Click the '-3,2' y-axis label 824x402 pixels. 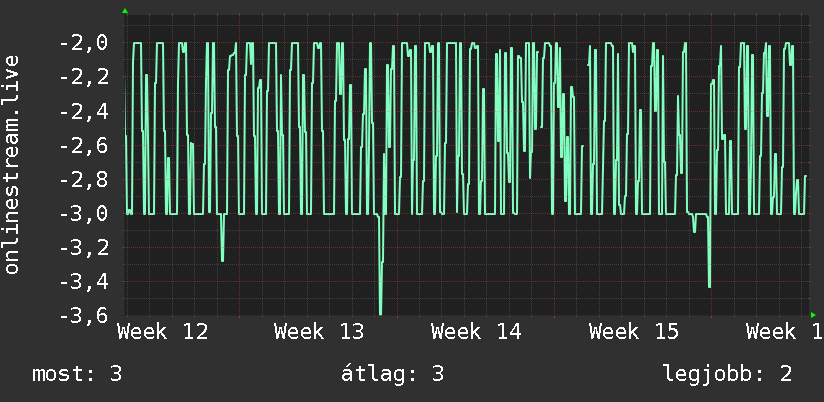(x=83, y=248)
